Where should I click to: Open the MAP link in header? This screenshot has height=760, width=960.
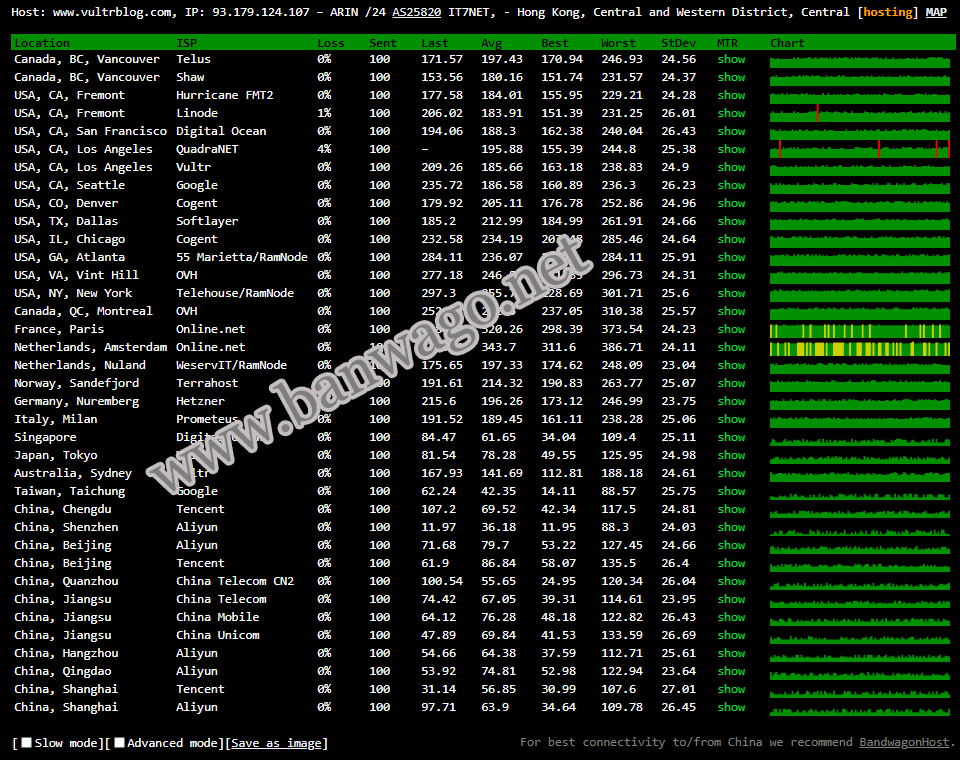click(x=936, y=12)
